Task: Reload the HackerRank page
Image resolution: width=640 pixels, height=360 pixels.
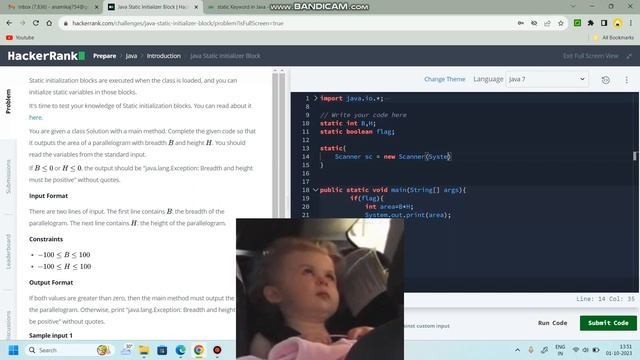Action: click(x=36, y=23)
